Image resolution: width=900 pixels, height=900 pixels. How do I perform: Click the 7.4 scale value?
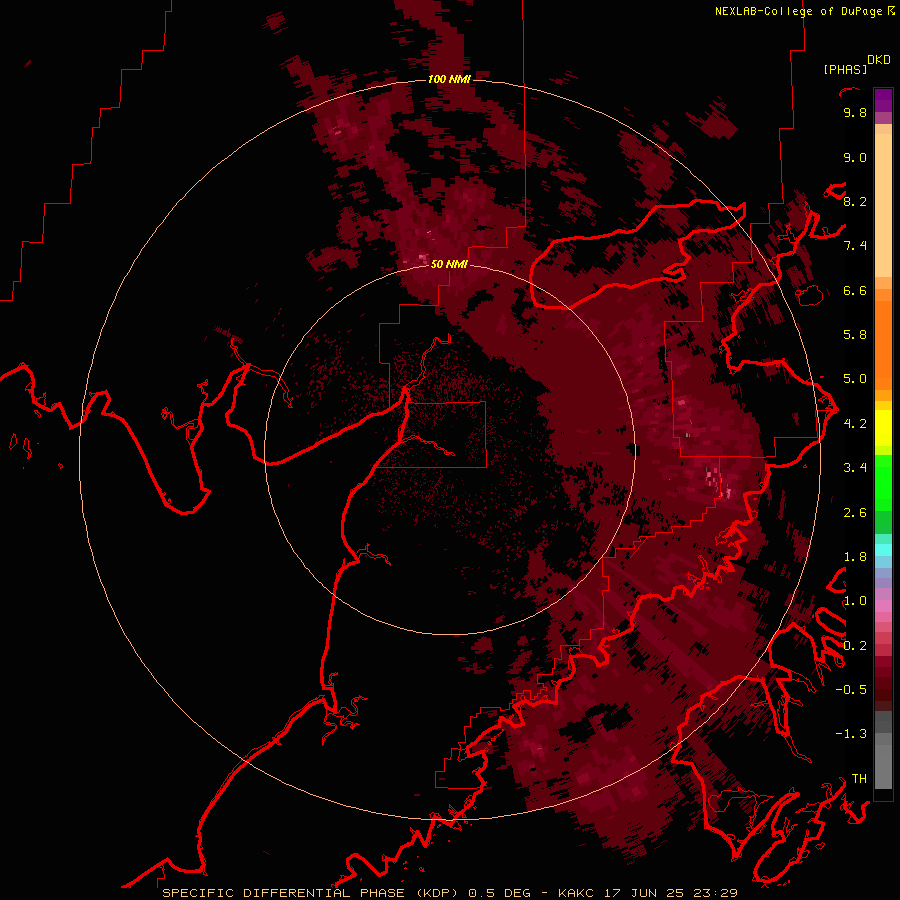coord(855,246)
